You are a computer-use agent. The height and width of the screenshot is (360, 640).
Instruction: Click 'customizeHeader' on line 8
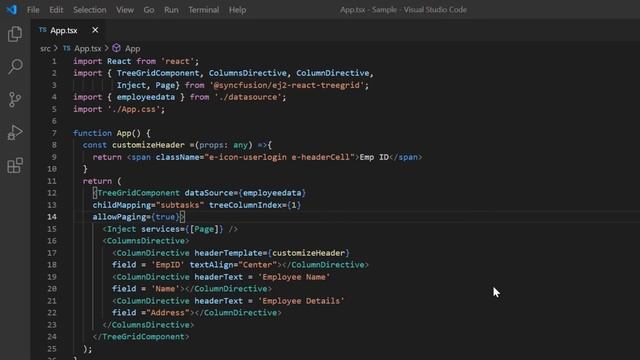[x=148, y=145]
